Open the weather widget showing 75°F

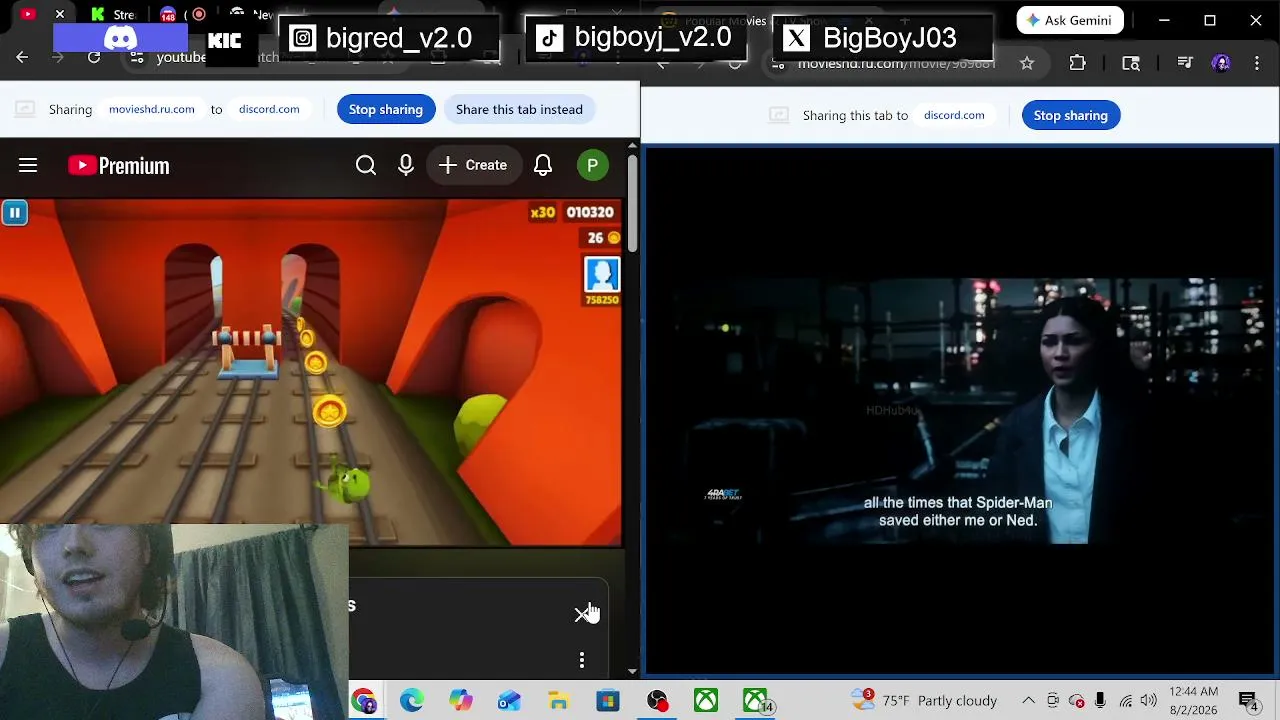925,701
